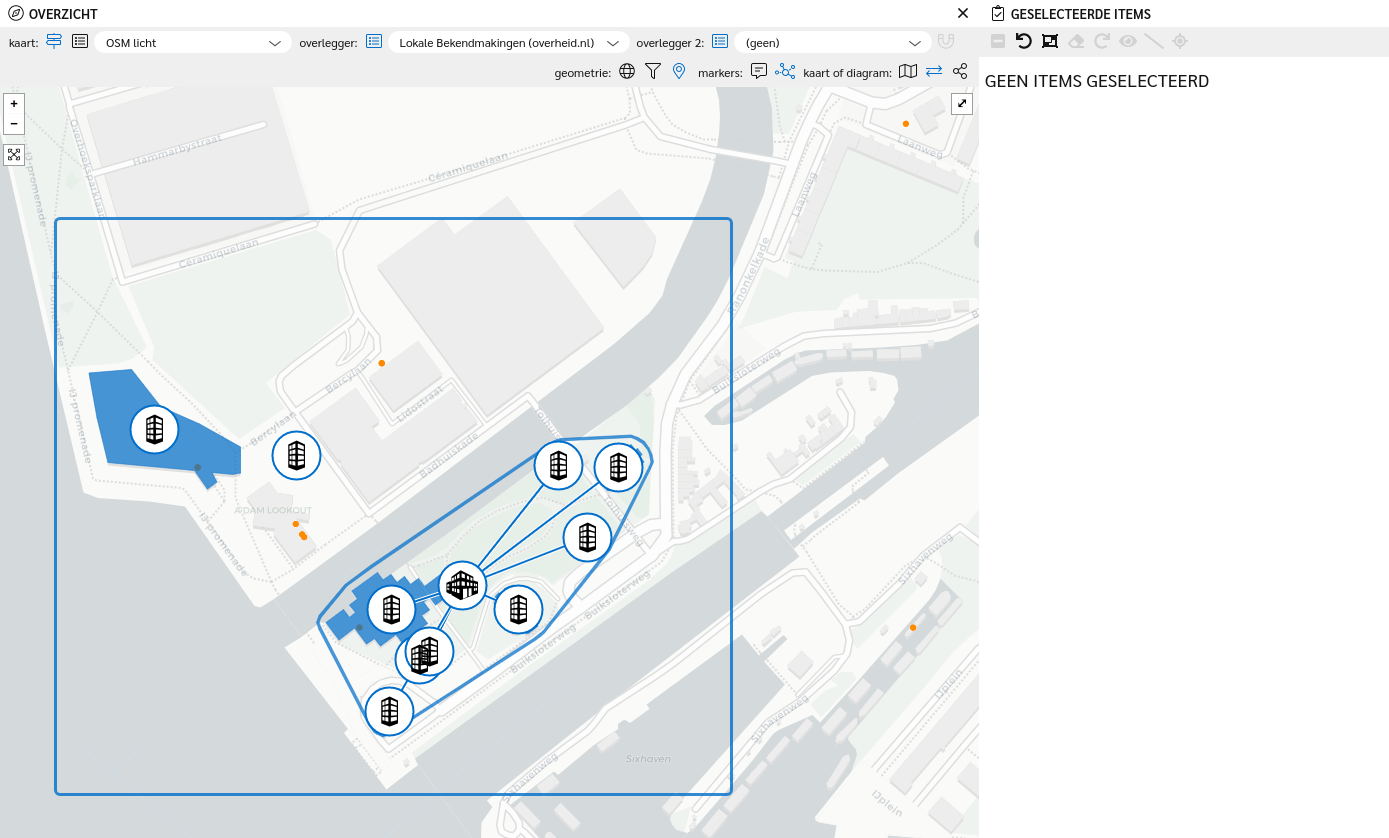Viewport: 1389px width, 838px height.
Task: Click the globe icon next to geometrie
Action: pos(627,71)
